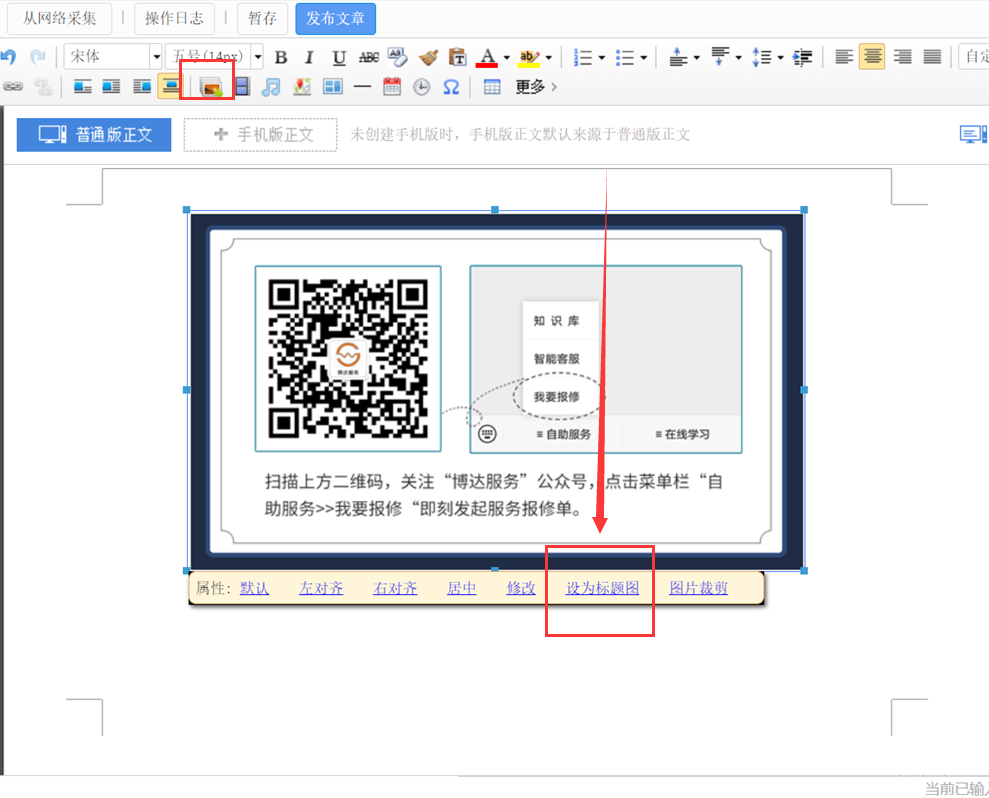Click the 从网络采集 button
Viewport: 989px width, 798px height.
[x=59, y=18]
